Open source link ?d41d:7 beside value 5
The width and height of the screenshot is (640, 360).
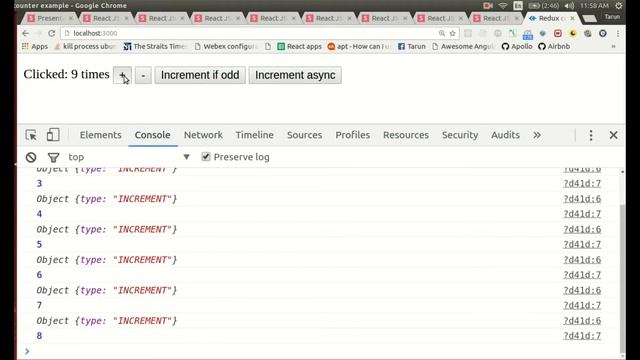(582, 244)
